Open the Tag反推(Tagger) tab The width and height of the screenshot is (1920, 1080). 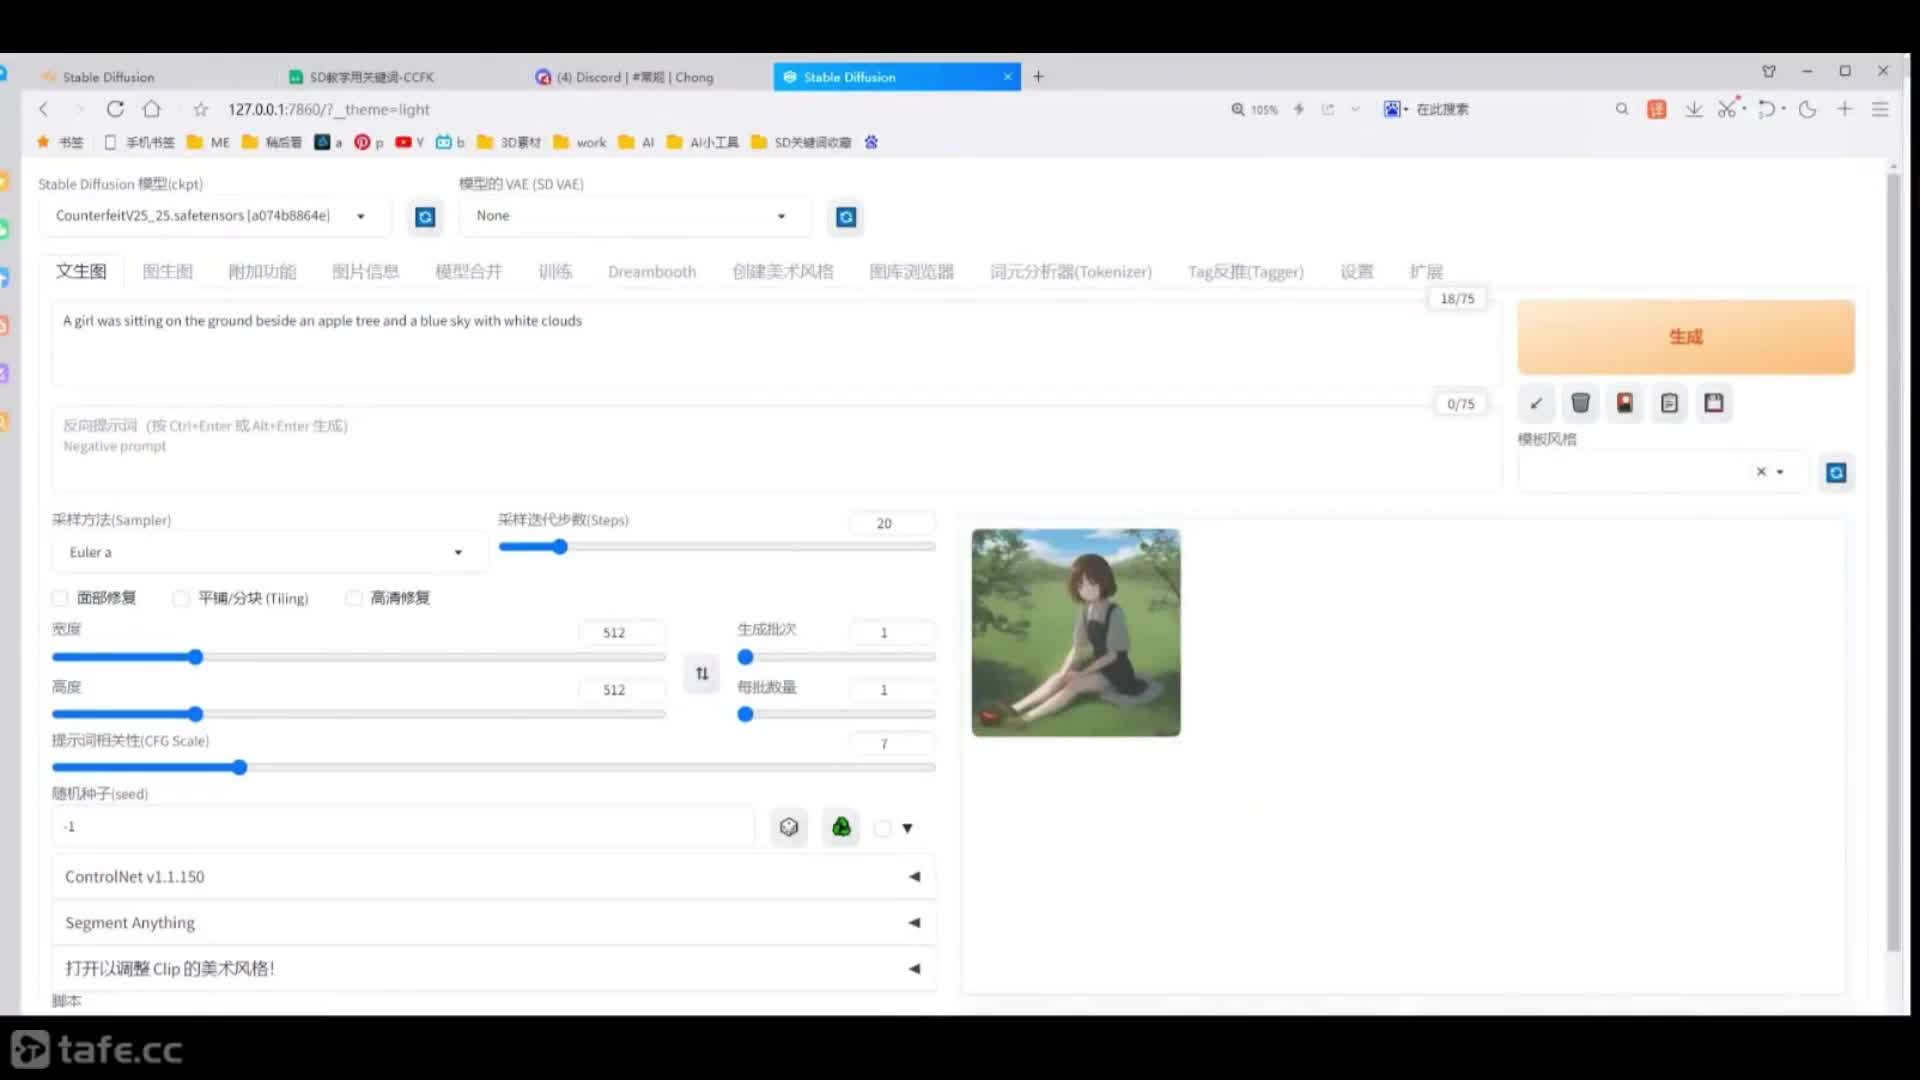[x=1246, y=271]
